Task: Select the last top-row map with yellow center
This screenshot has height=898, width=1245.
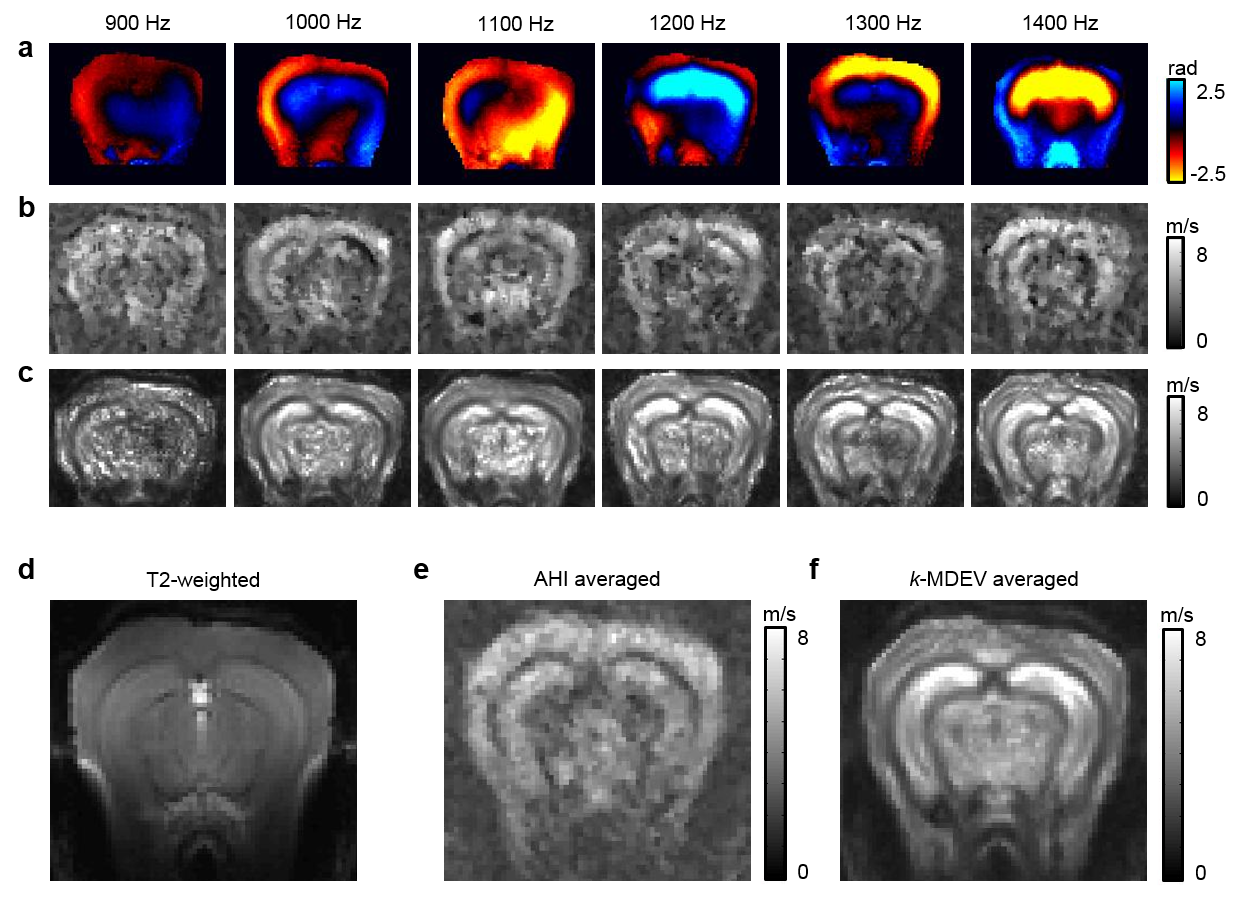Action: (x=1058, y=112)
